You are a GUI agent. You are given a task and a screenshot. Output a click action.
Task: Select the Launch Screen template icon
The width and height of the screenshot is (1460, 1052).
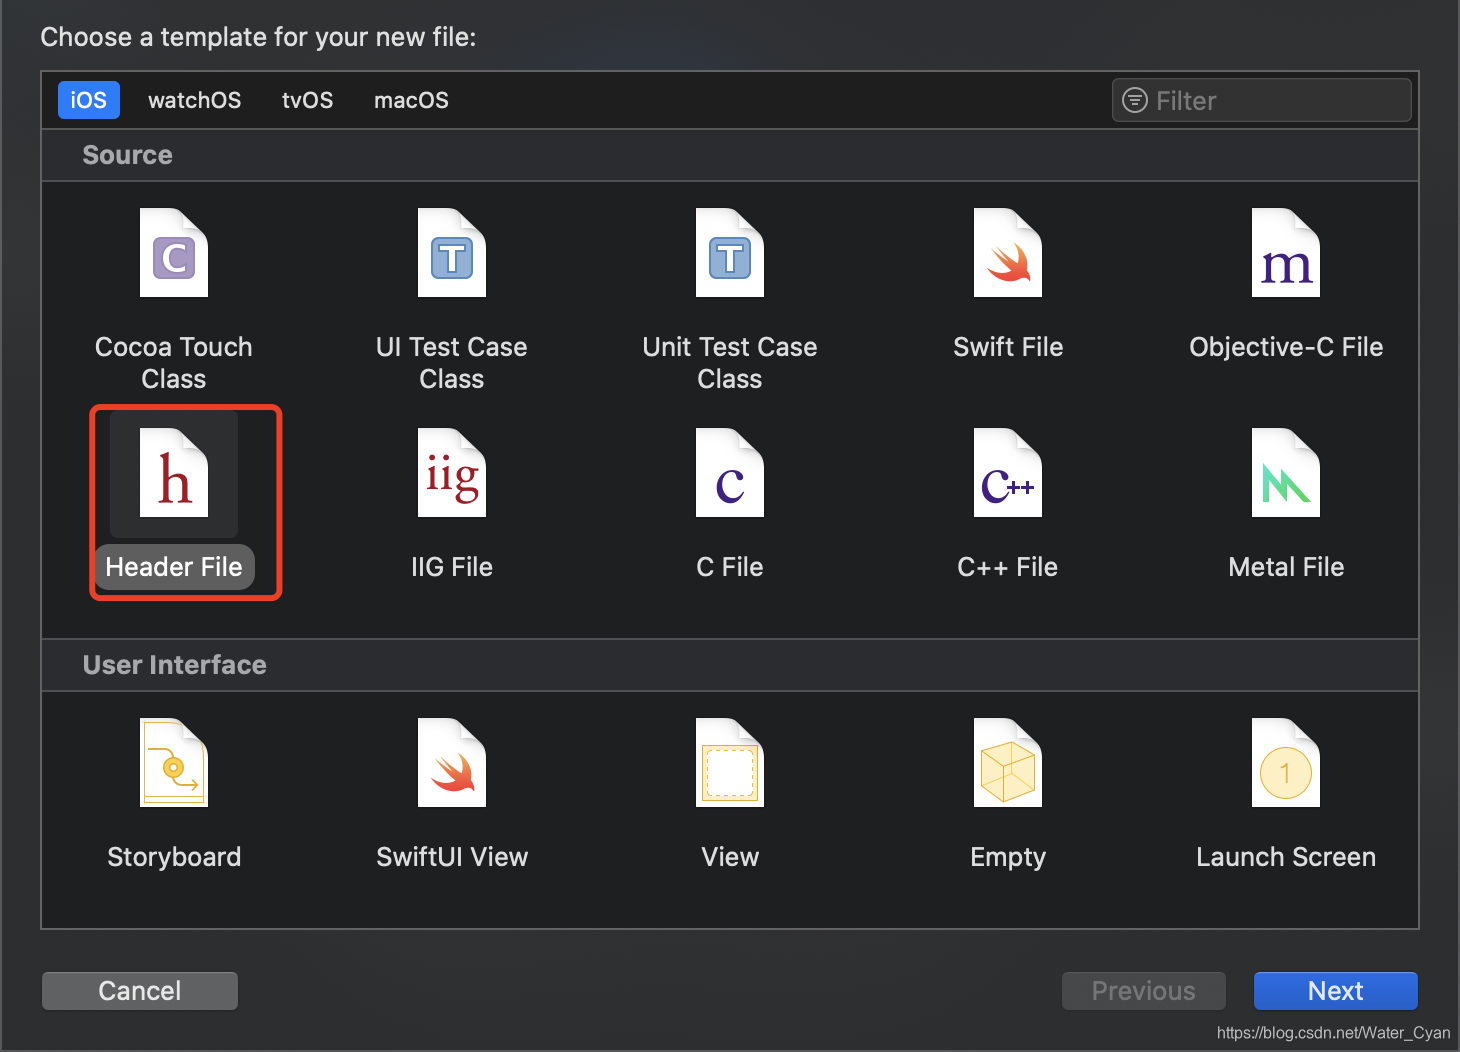(x=1286, y=763)
